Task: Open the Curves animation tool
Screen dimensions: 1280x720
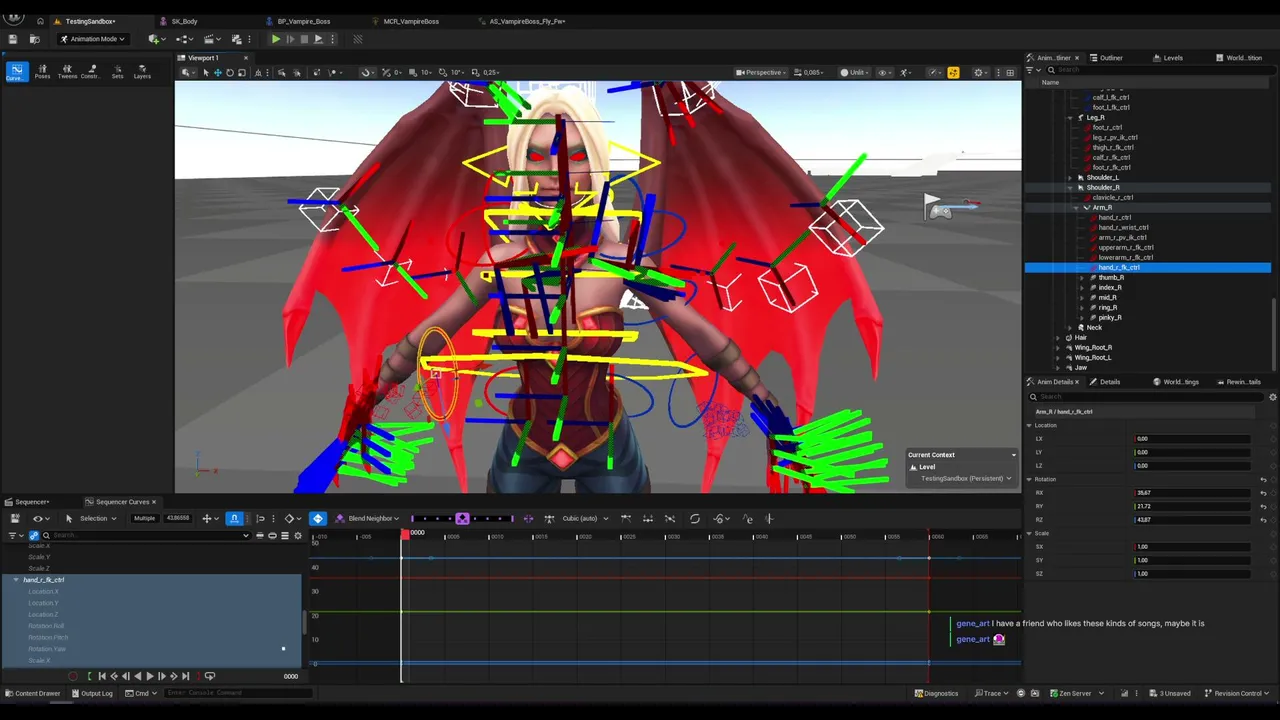Action: 17,72
